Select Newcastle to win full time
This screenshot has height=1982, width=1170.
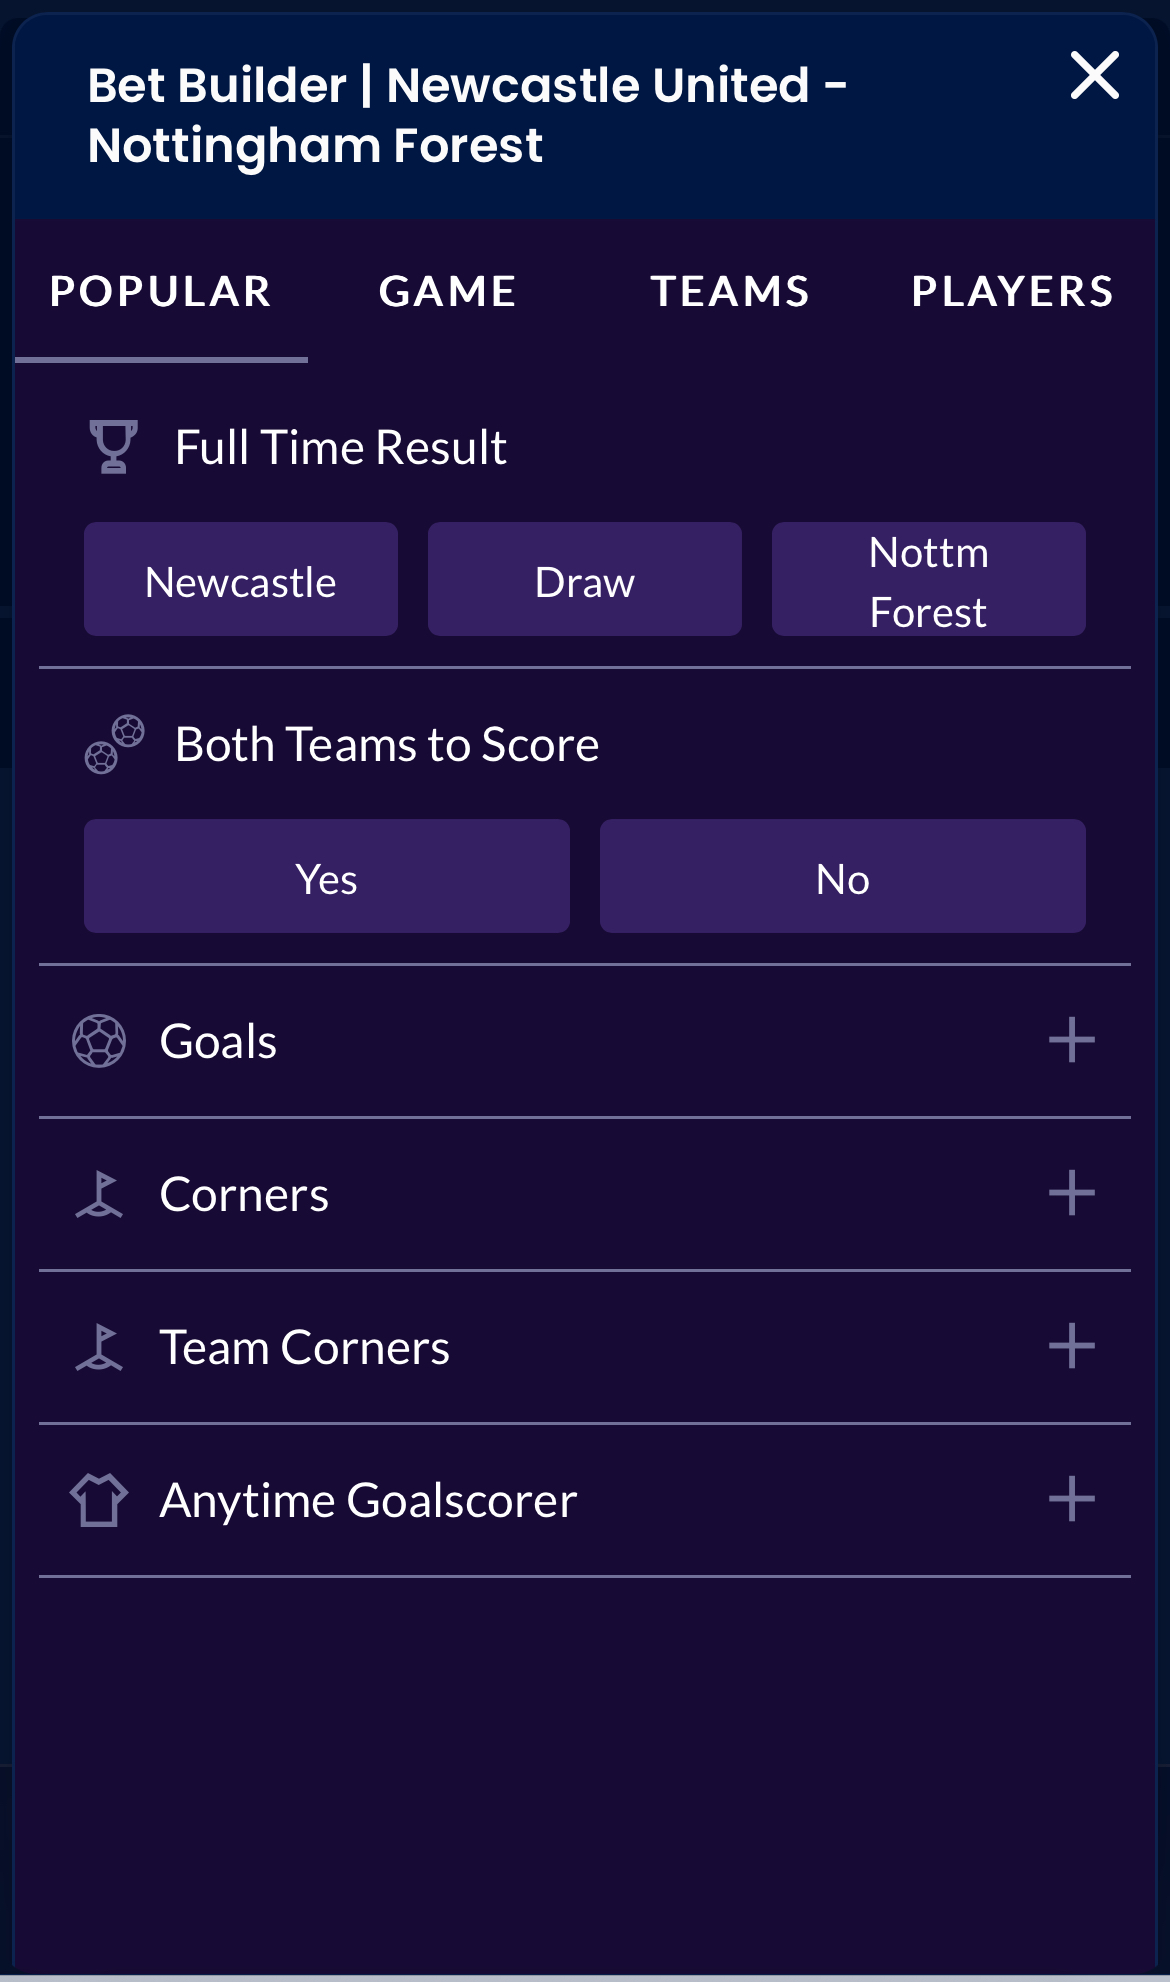coord(240,578)
